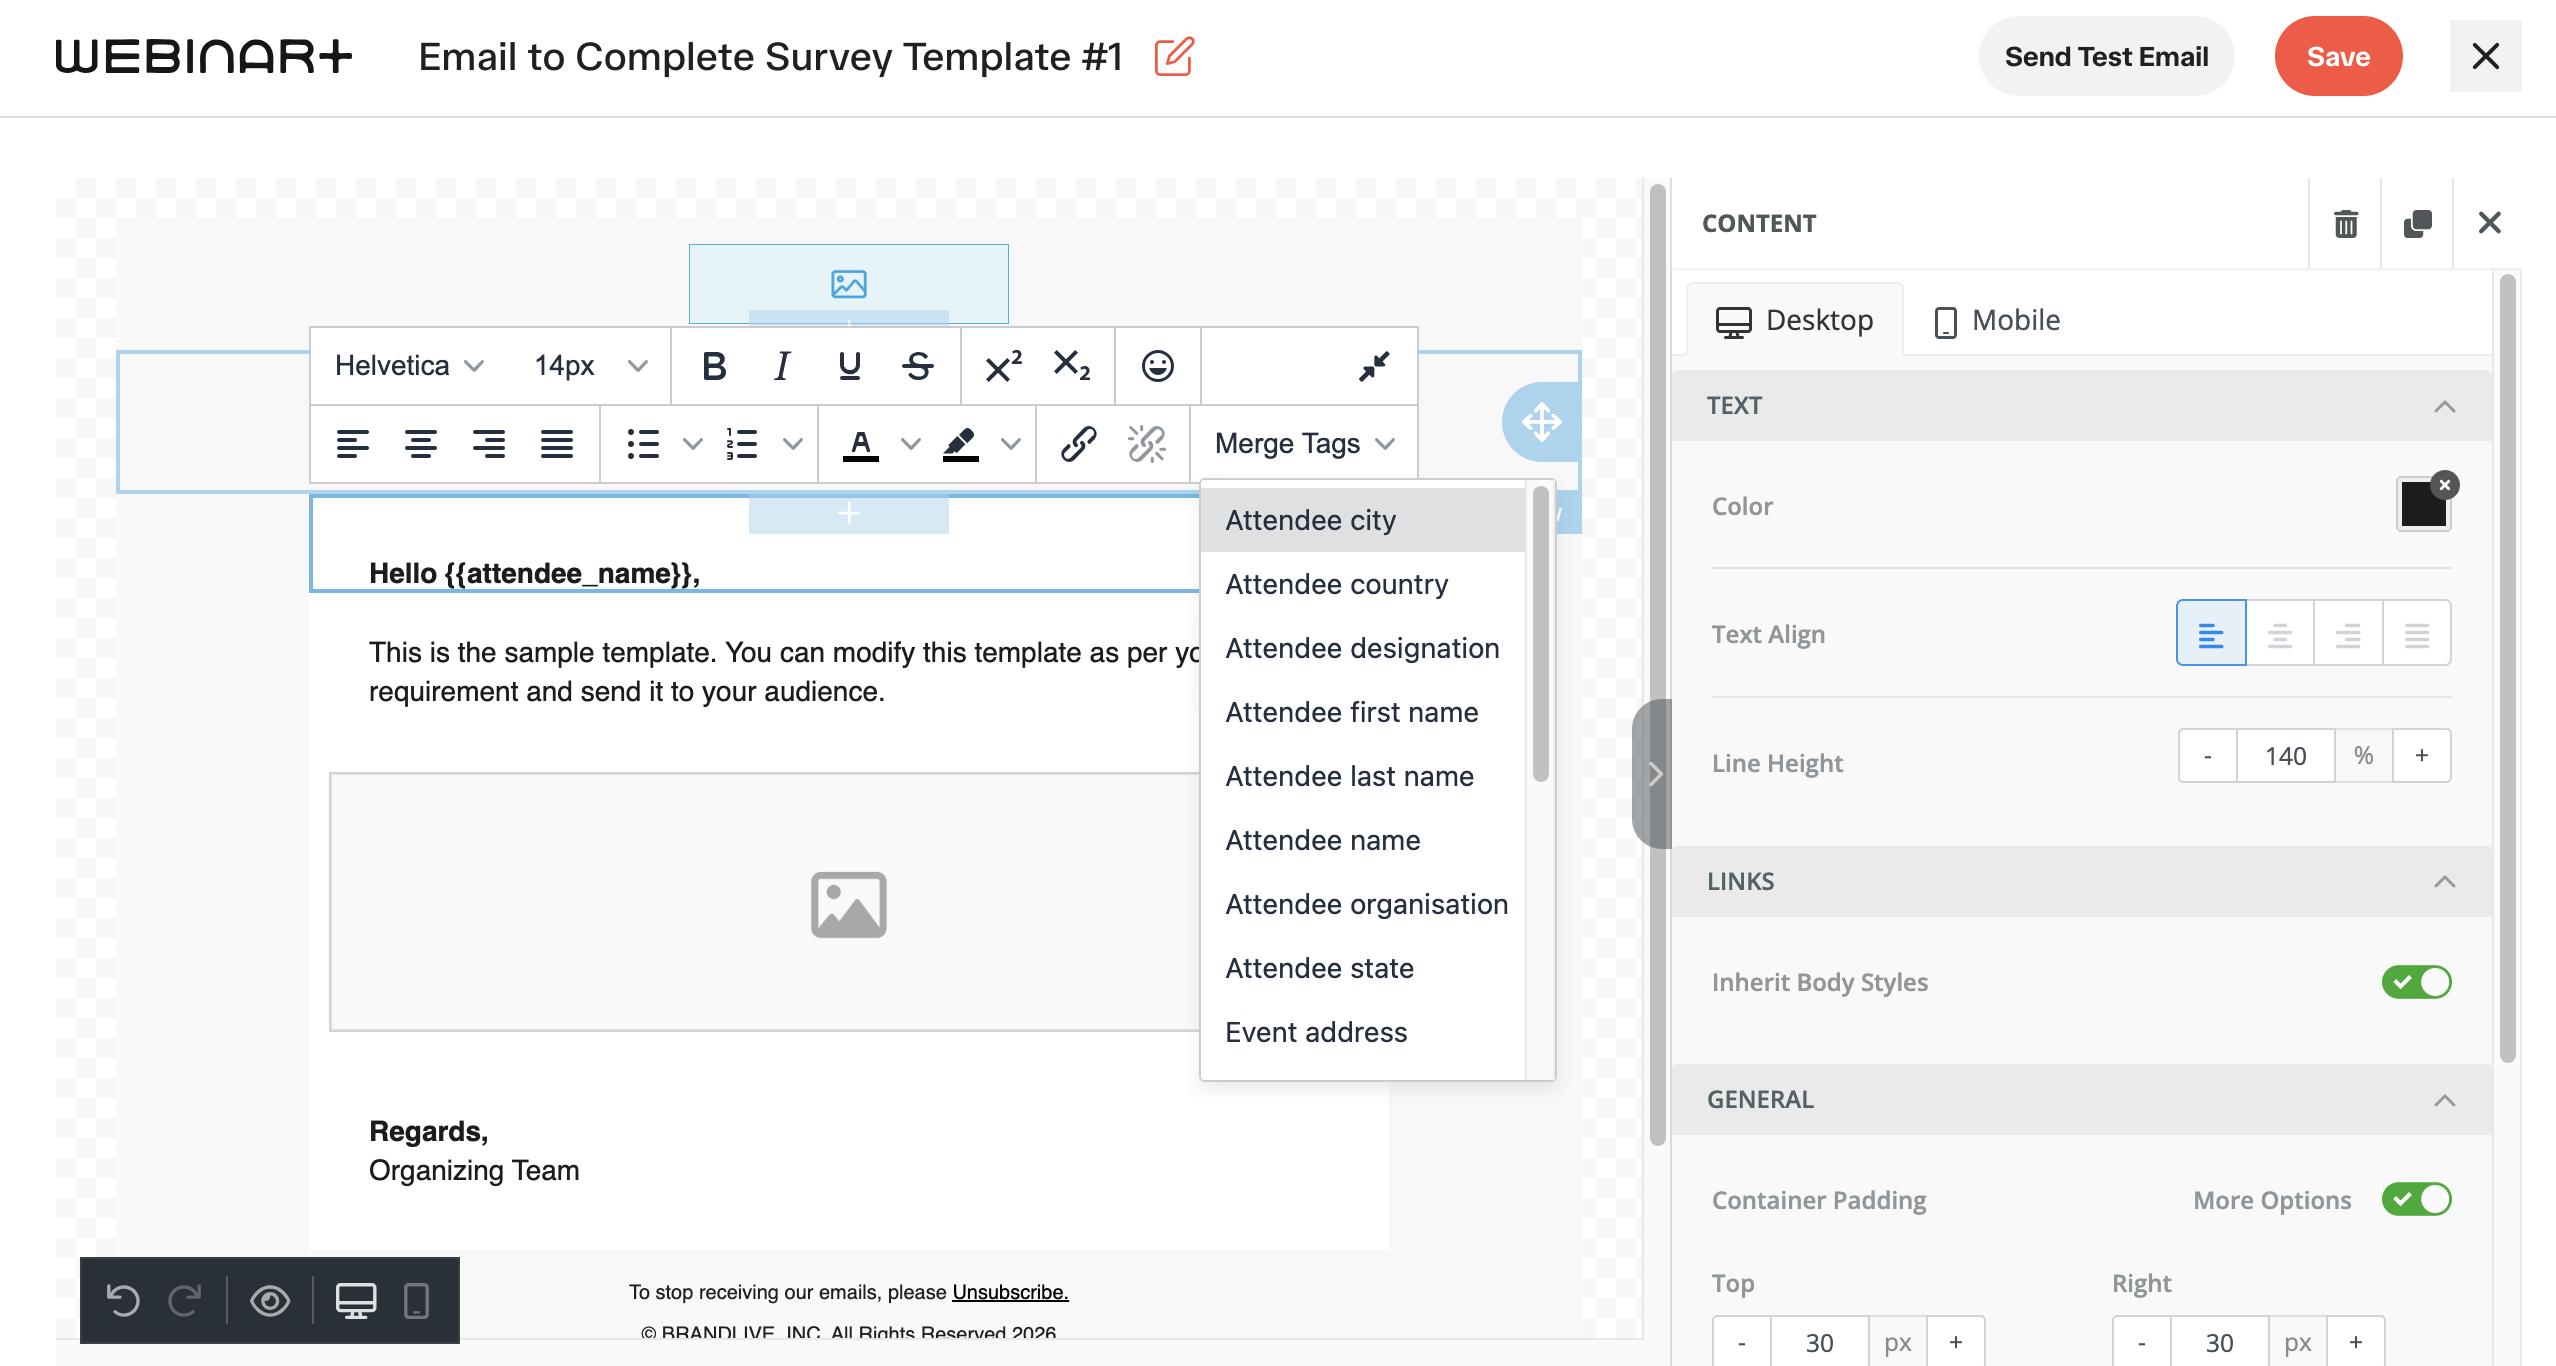The image size is (2556, 1366).
Task: Toggle italic formatting
Action: tap(782, 366)
